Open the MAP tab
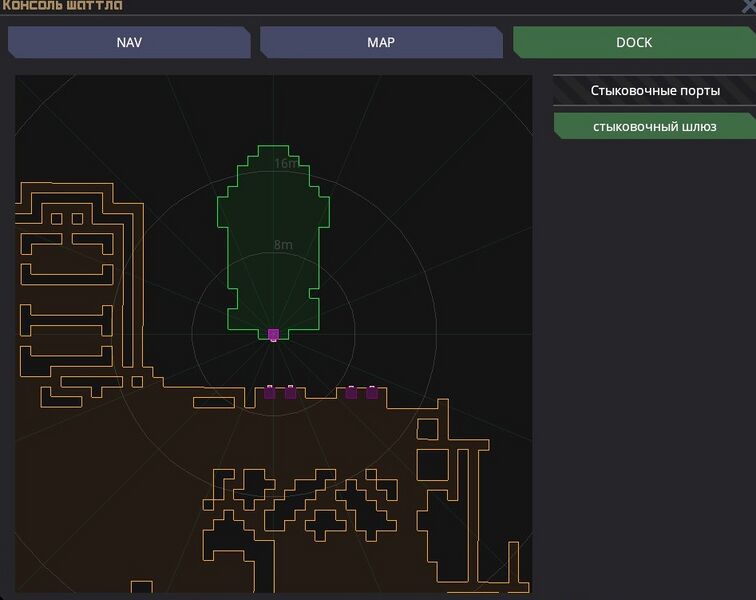Screen dimensions: 756x600 point(380,43)
